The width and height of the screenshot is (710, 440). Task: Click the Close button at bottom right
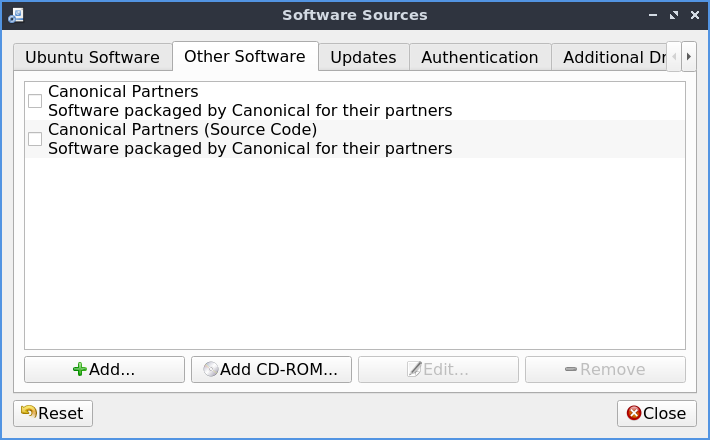point(656,413)
